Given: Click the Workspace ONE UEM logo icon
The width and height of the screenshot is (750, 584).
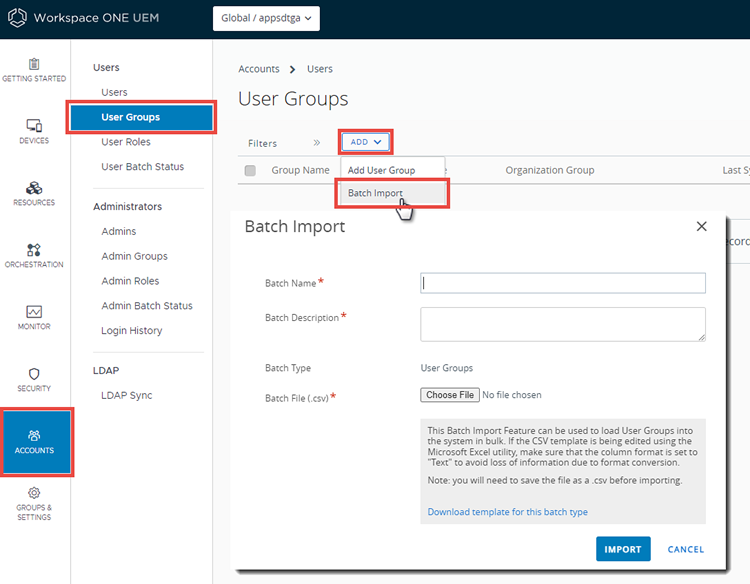Looking at the screenshot, I should 17,18.
